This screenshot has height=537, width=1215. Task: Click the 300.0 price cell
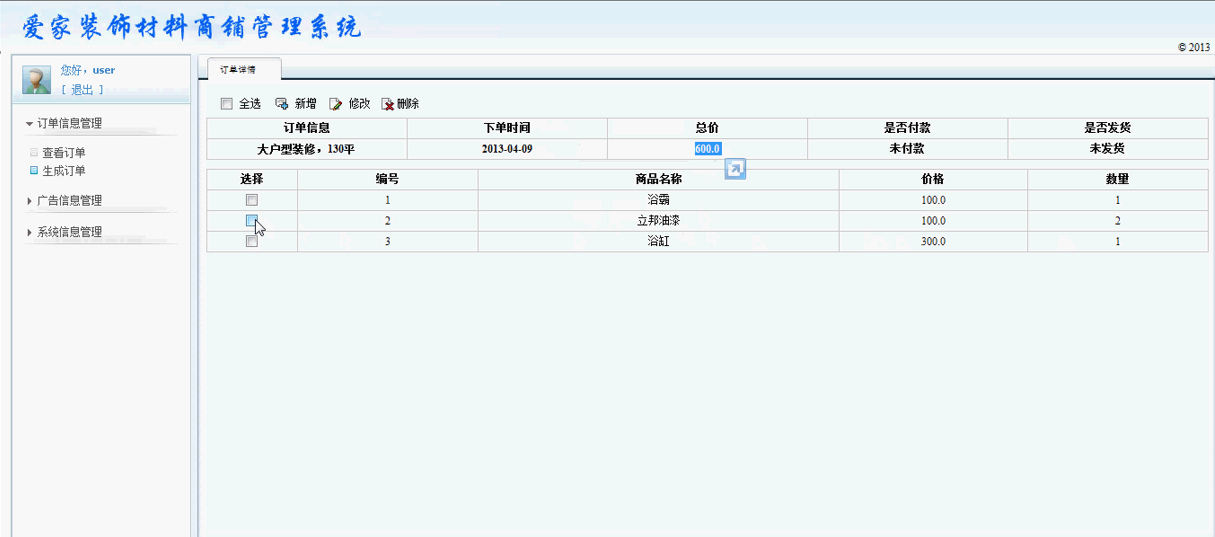(933, 241)
